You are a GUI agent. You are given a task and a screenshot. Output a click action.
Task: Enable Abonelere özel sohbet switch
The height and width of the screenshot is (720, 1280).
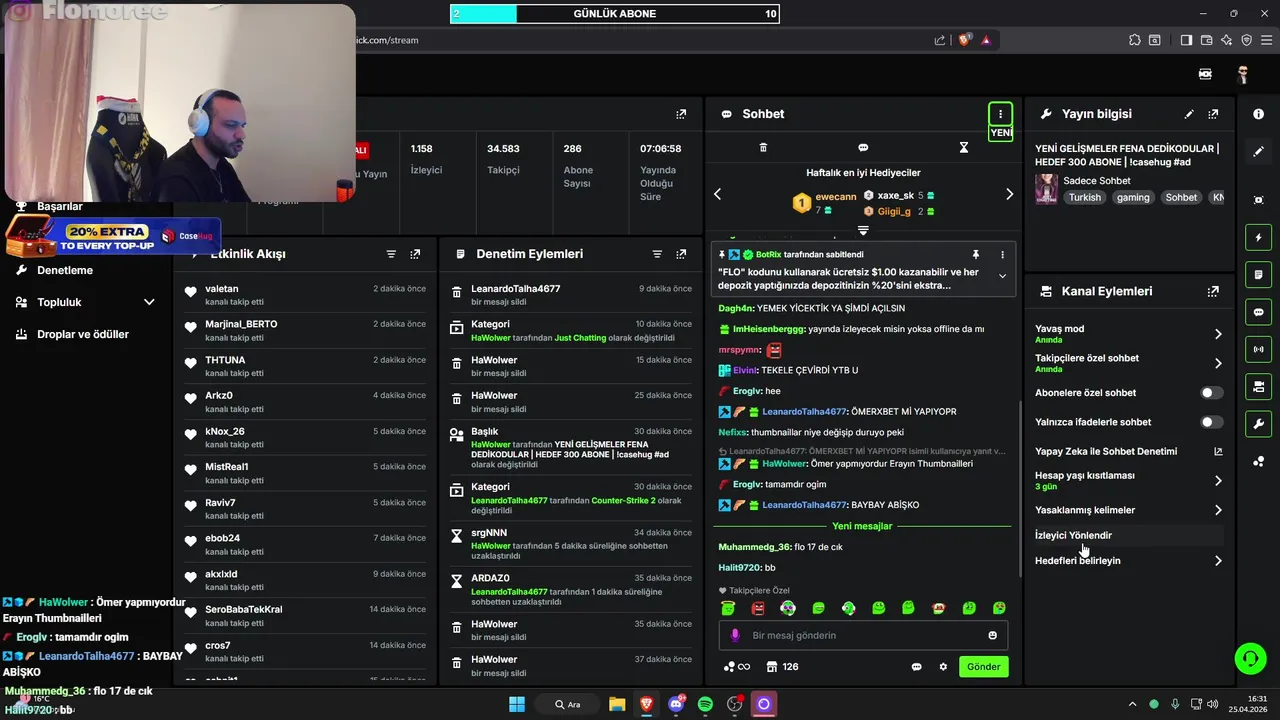click(x=1212, y=393)
